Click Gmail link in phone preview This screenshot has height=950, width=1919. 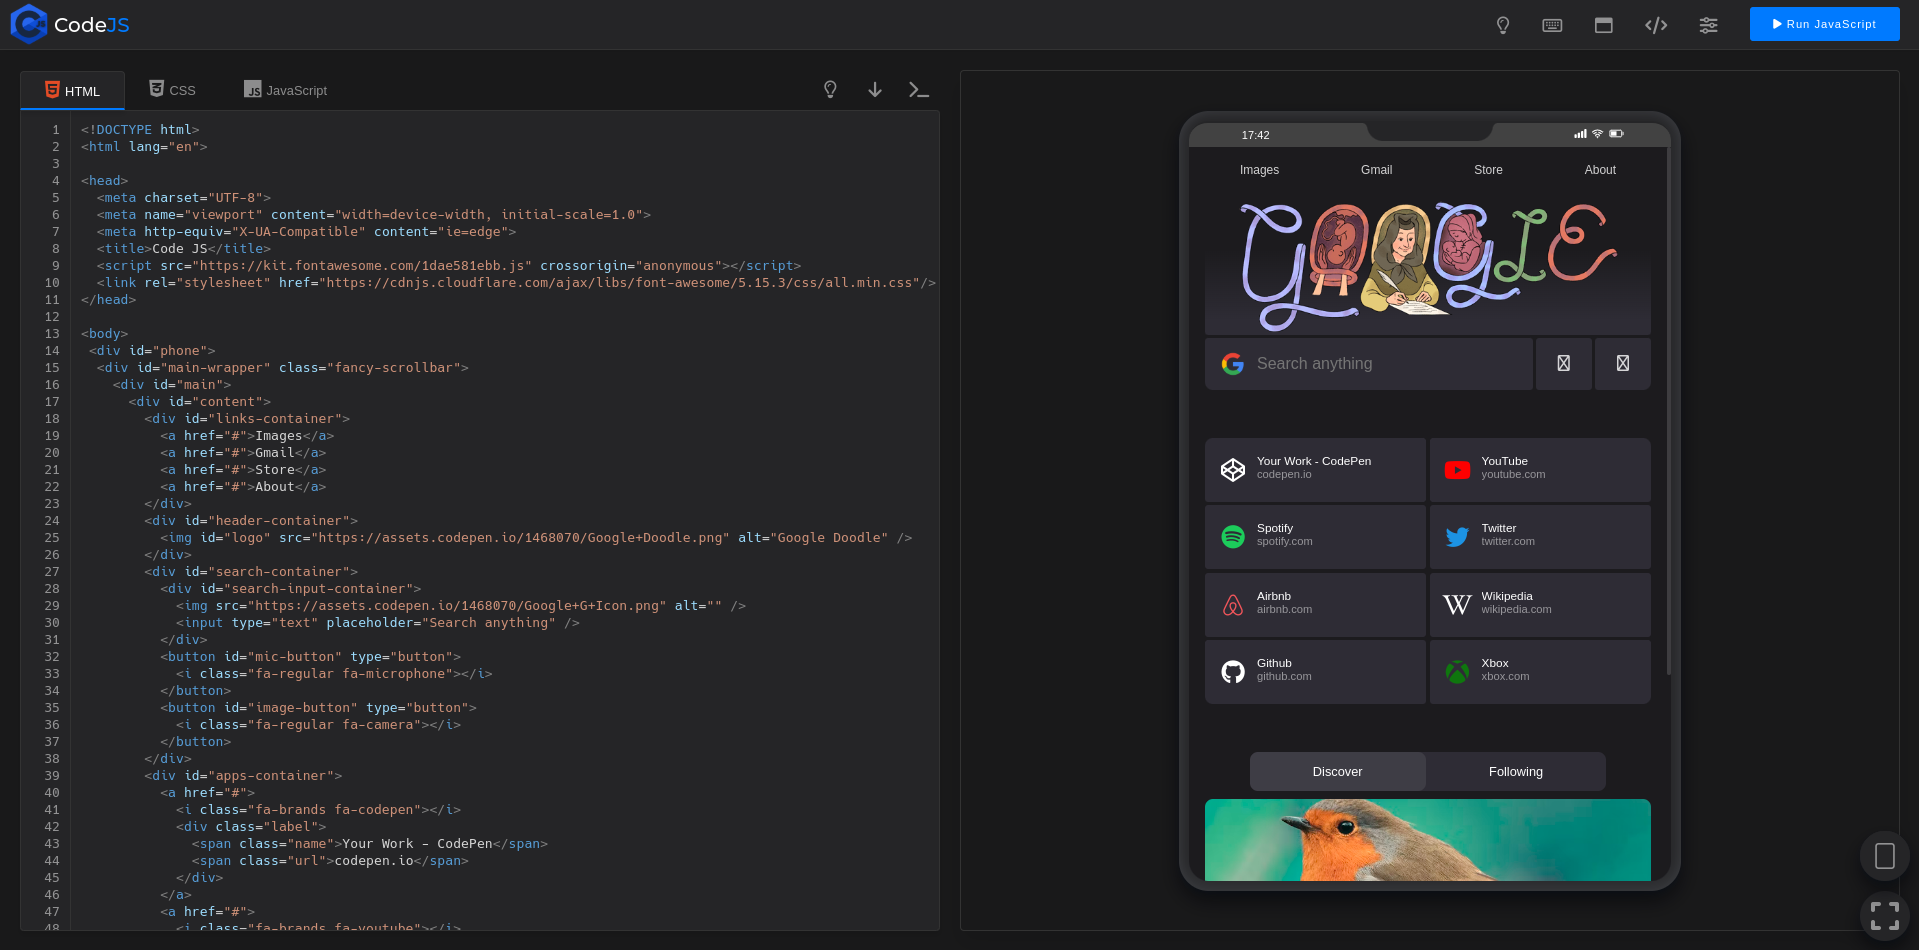[1376, 170]
